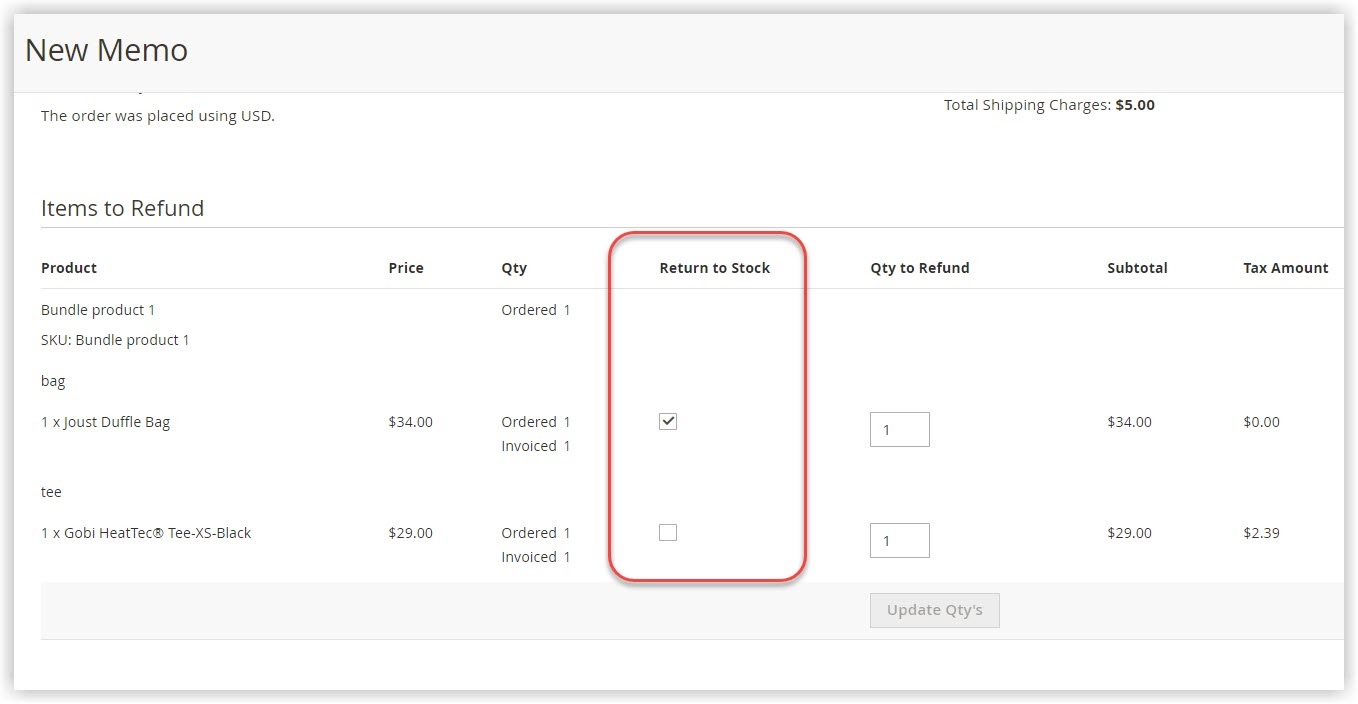Click the Update Qty's button
1358x704 pixels.
(x=934, y=610)
